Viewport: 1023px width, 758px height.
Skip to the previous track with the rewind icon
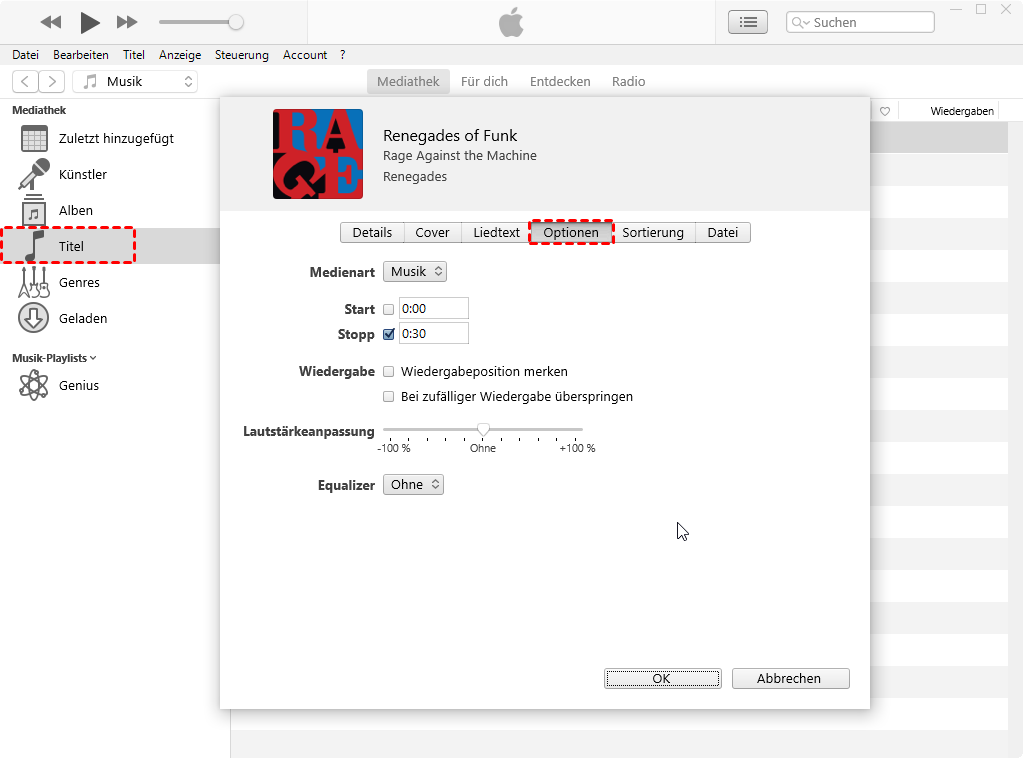tap(50, 22)
